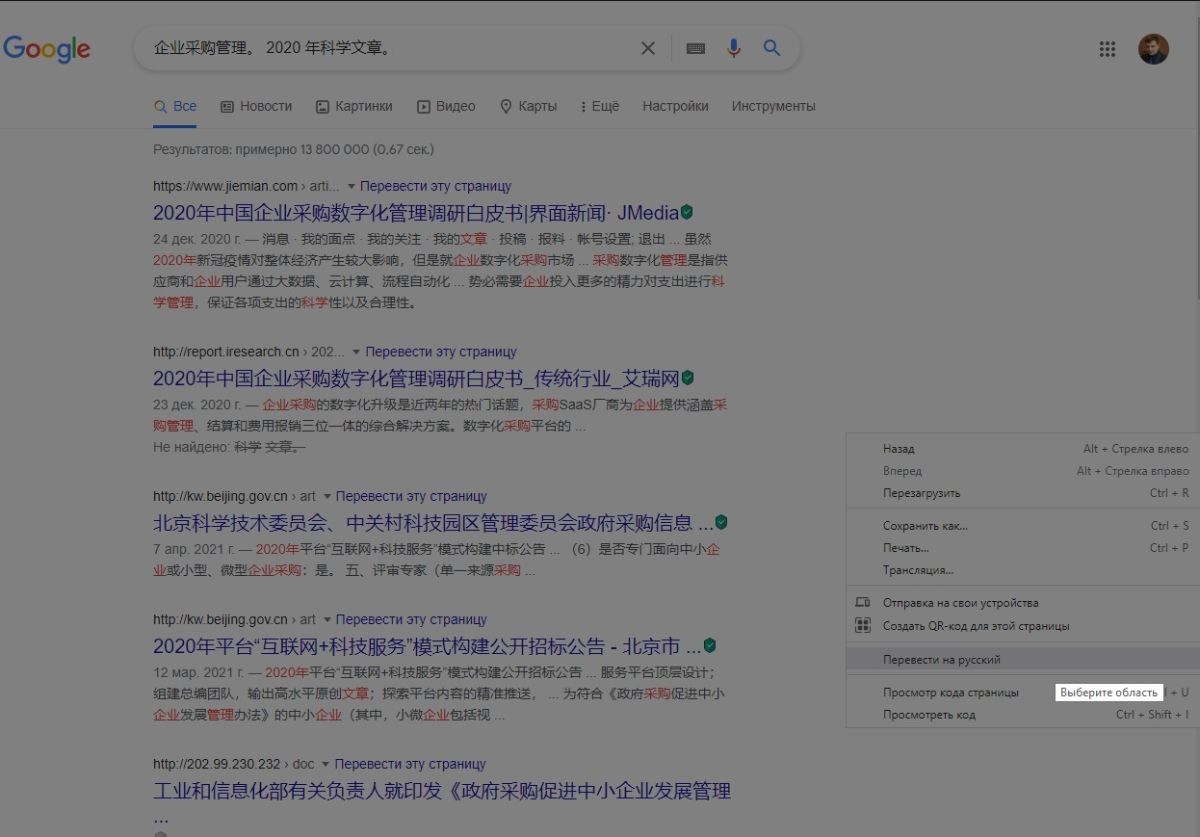Click the 'Результатов: примерно 13 800 000' stats text
The image size is (1200, 837).
tap(293, 149)
